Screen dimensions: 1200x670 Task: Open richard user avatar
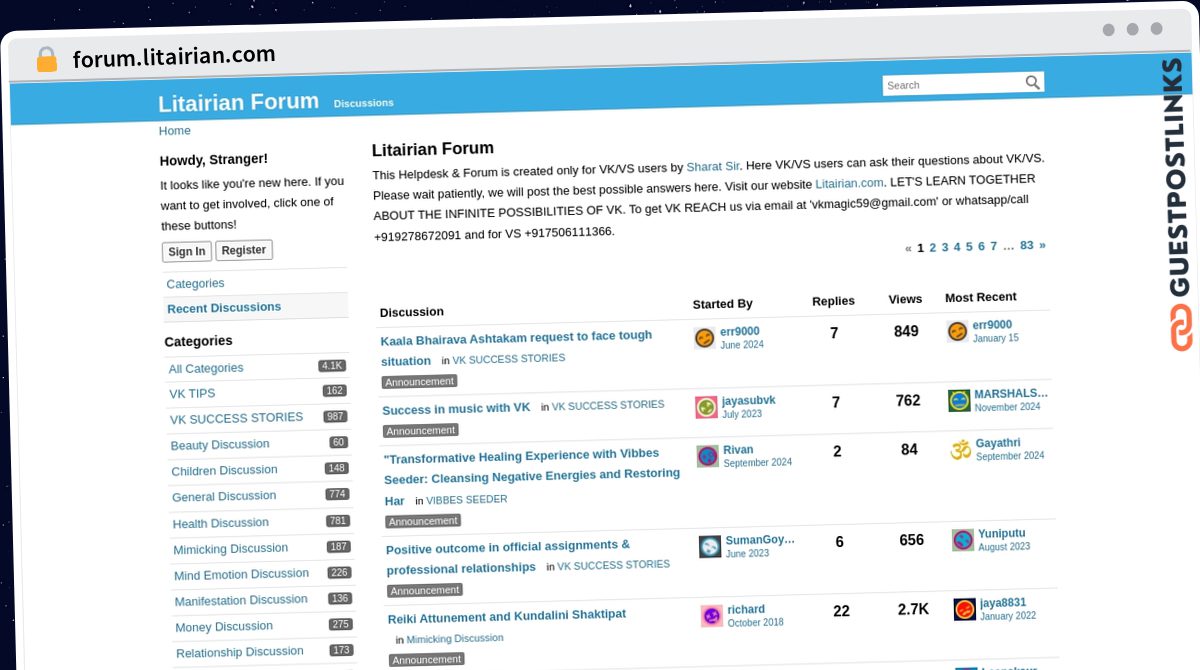(712, 616)
